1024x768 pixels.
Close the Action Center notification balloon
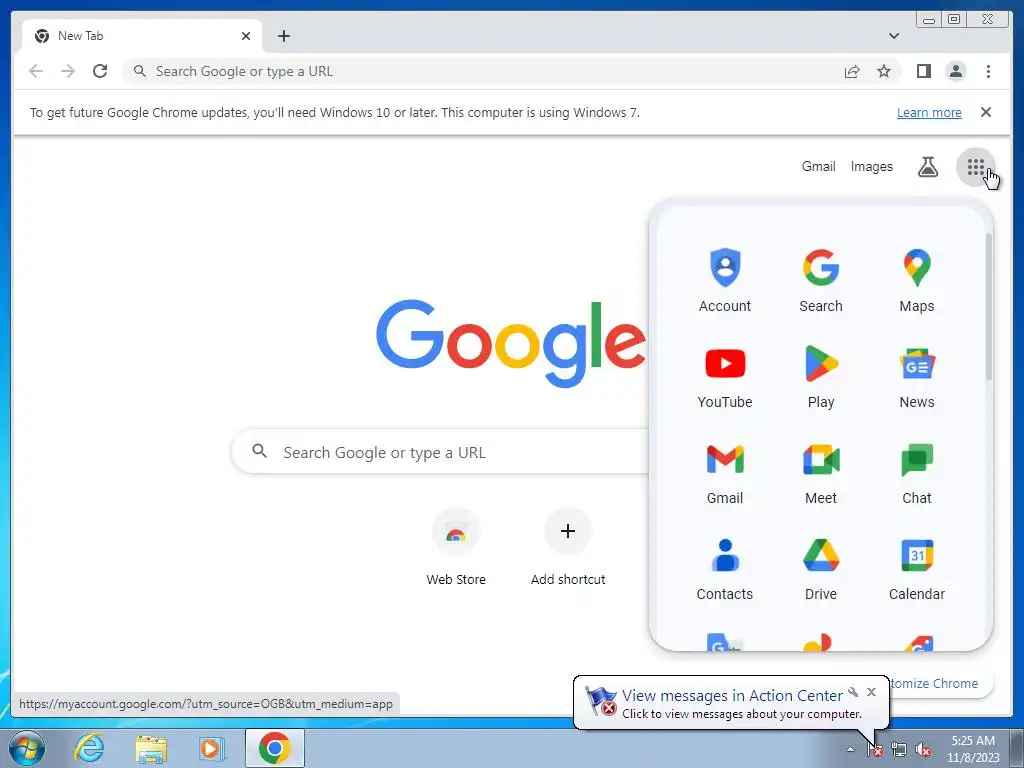pyautogui.click(x=871, y=692)
